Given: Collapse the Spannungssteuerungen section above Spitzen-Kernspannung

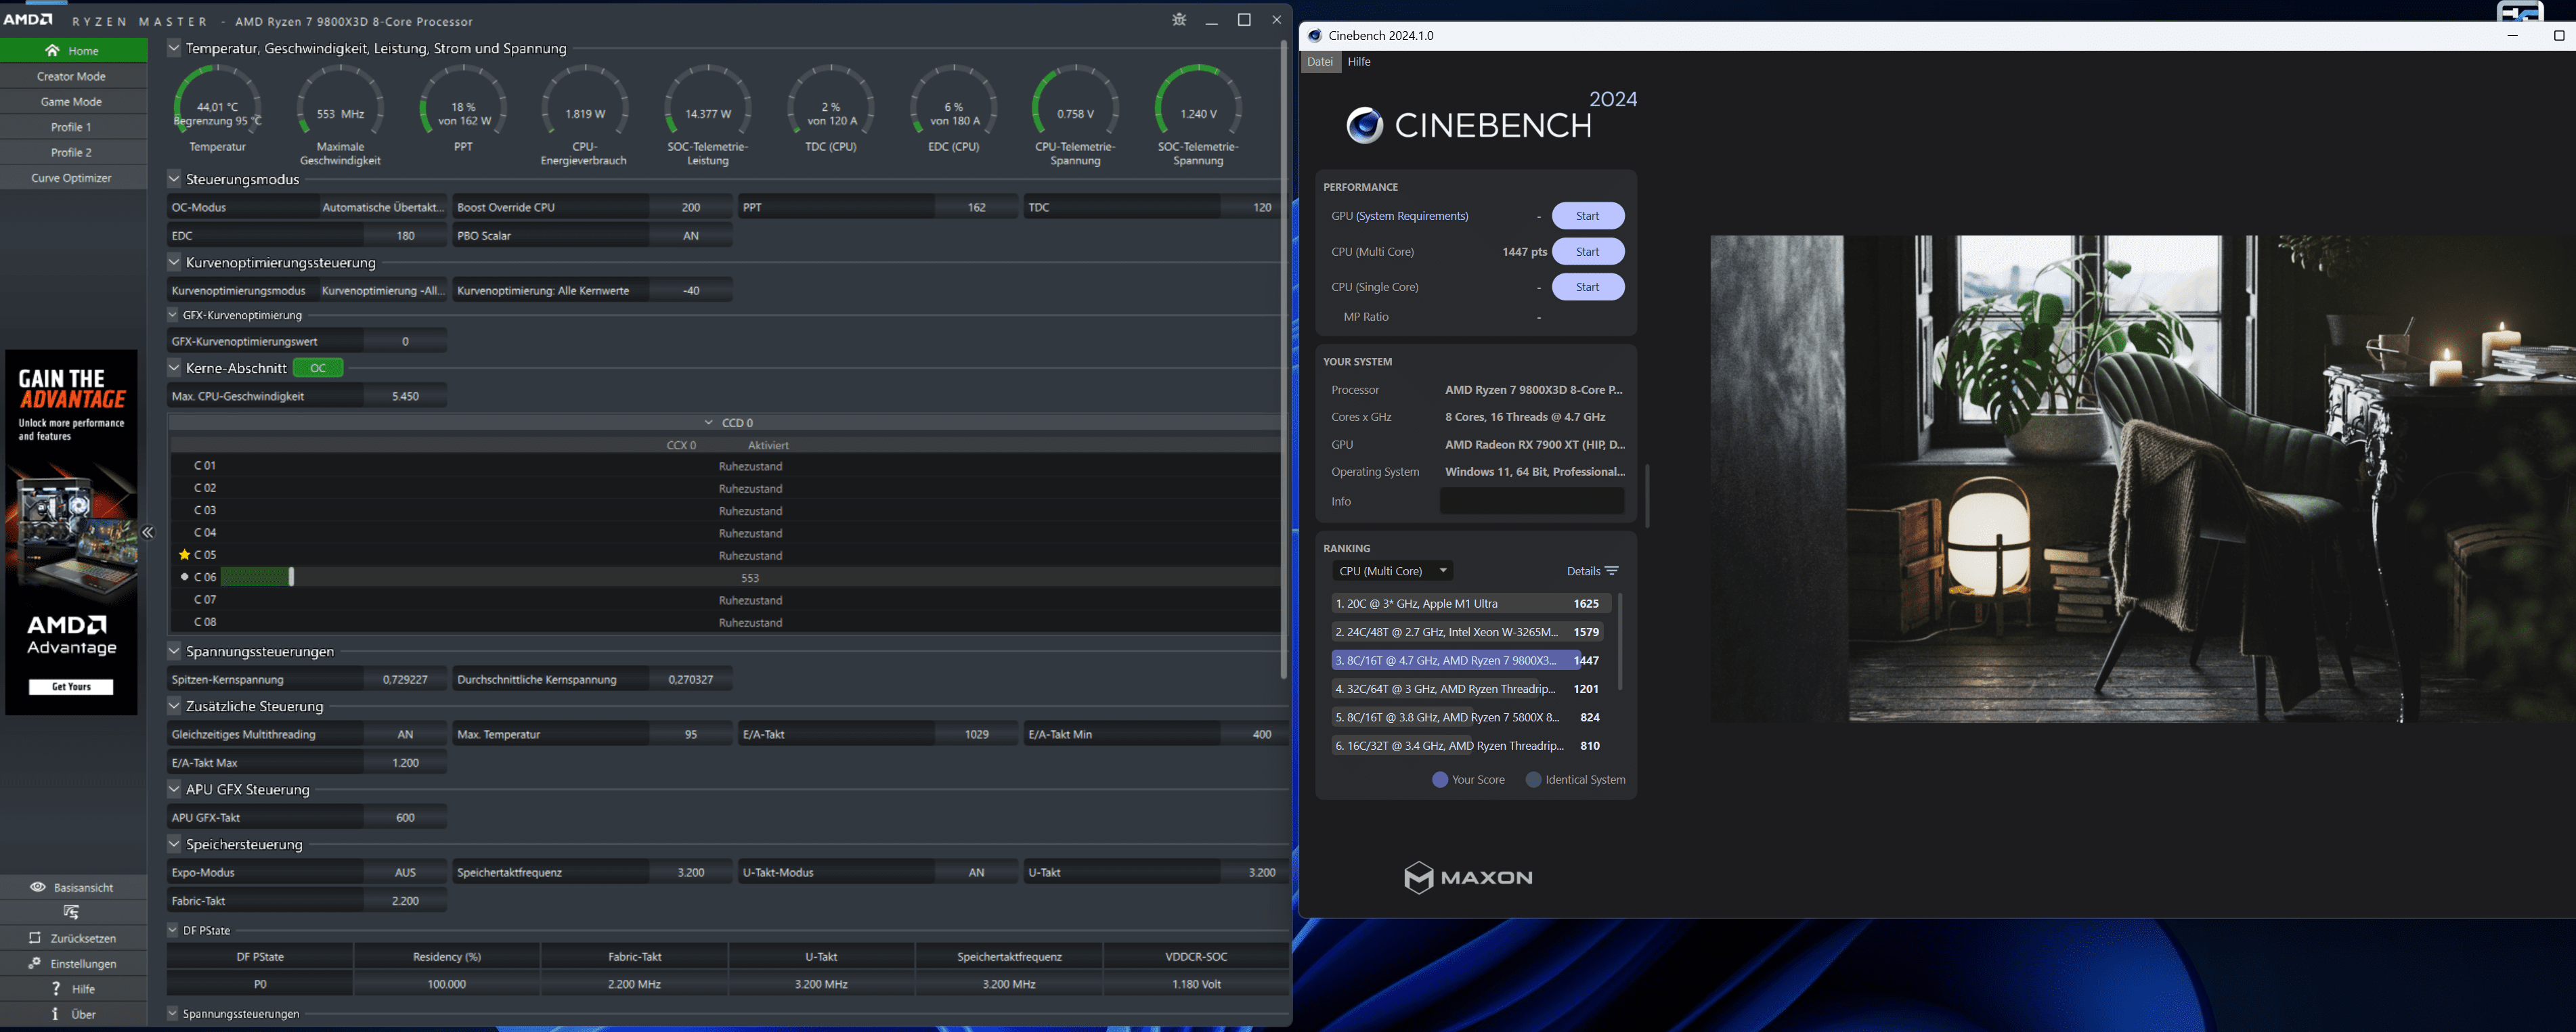Looking at the screenshot, I should 174,651.
